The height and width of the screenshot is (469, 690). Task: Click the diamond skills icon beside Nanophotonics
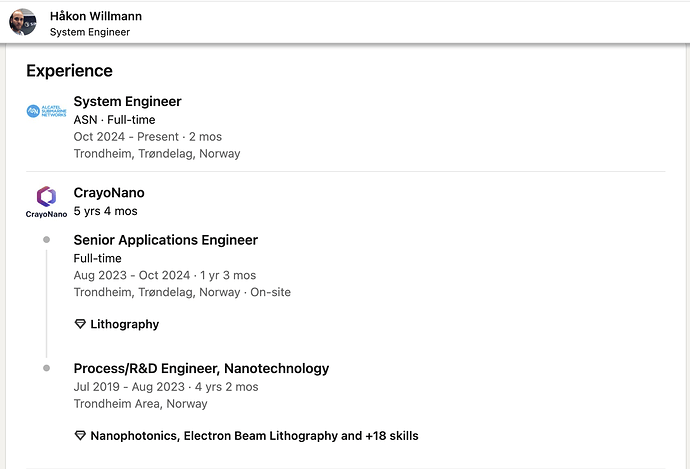coord(80,436)
